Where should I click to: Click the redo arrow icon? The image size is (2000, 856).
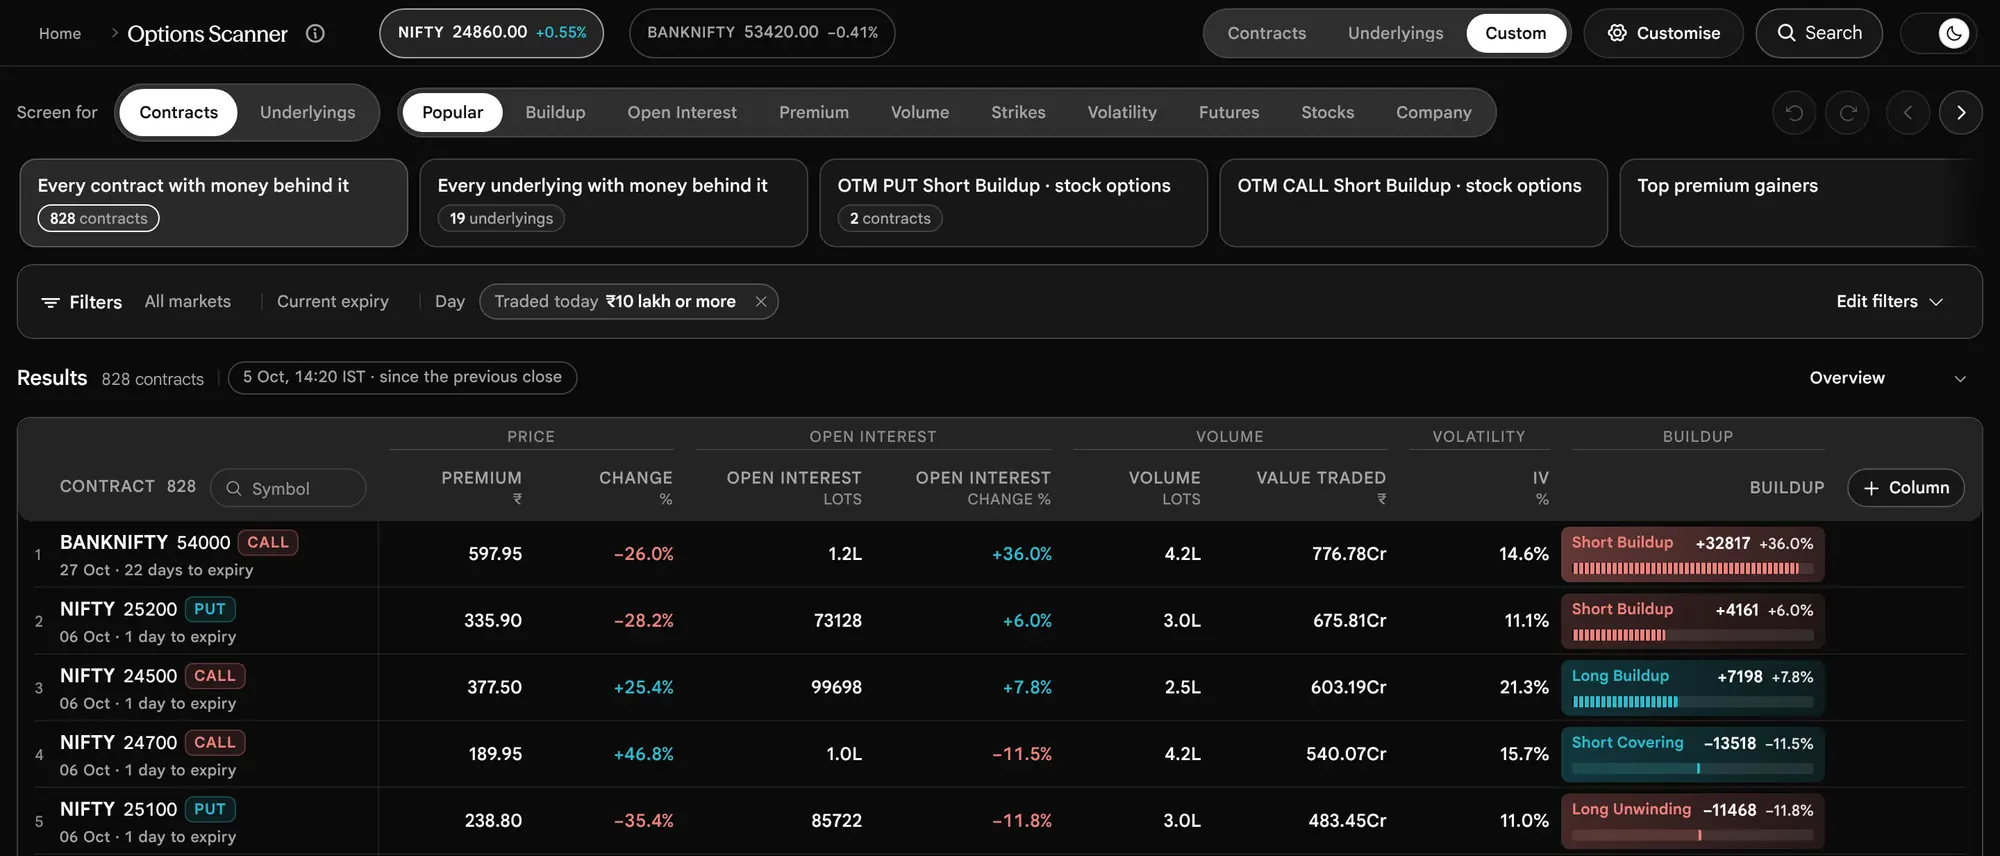pos(1848,113)
